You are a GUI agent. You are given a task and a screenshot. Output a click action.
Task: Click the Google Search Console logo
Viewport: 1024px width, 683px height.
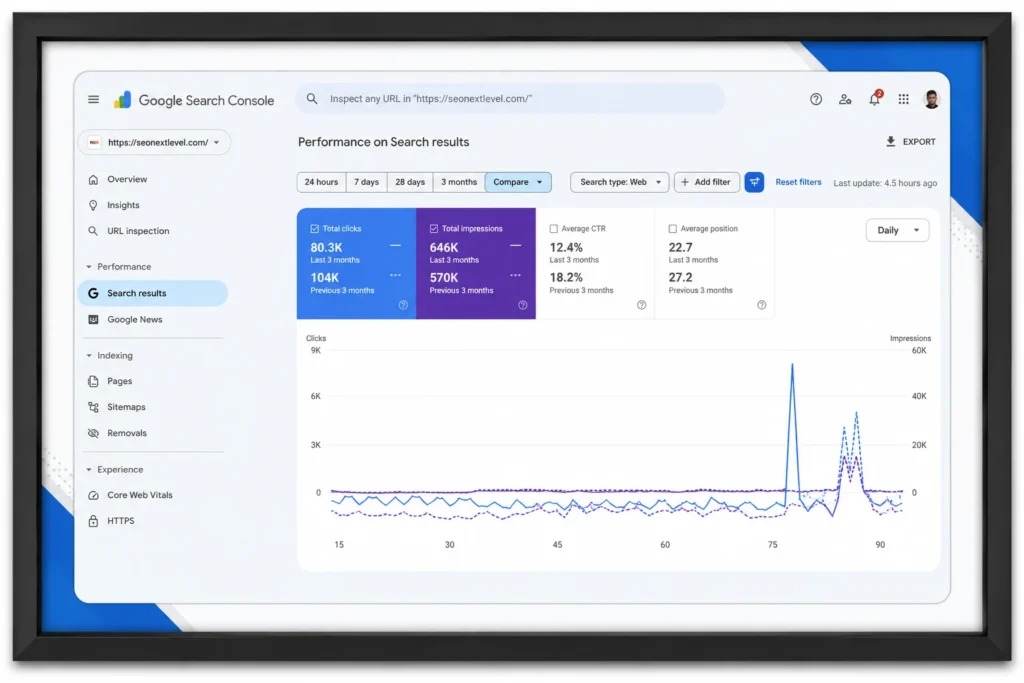coord(194,100)
